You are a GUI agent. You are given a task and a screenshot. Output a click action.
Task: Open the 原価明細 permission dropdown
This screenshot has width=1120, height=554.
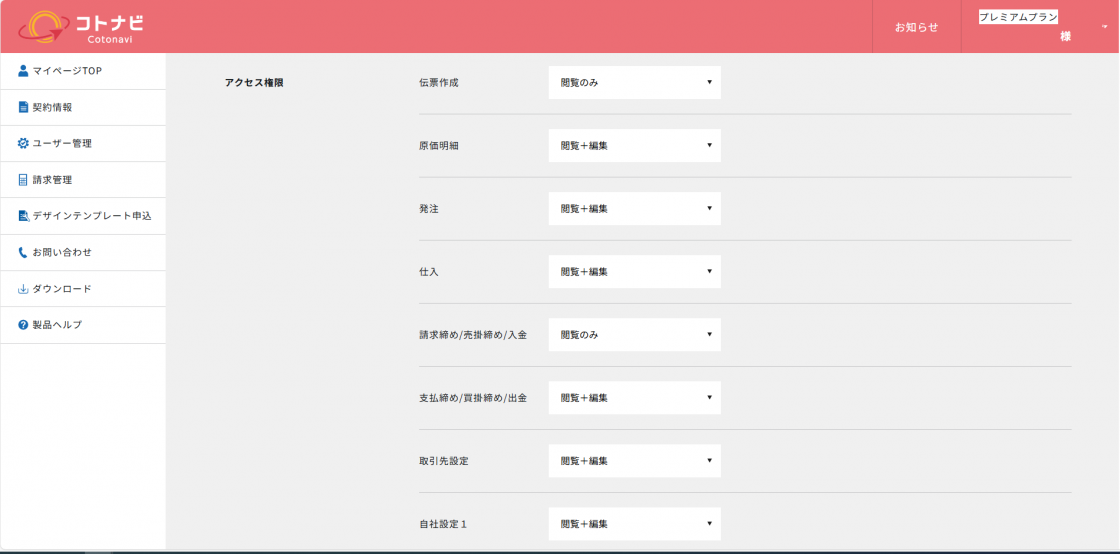634,145
